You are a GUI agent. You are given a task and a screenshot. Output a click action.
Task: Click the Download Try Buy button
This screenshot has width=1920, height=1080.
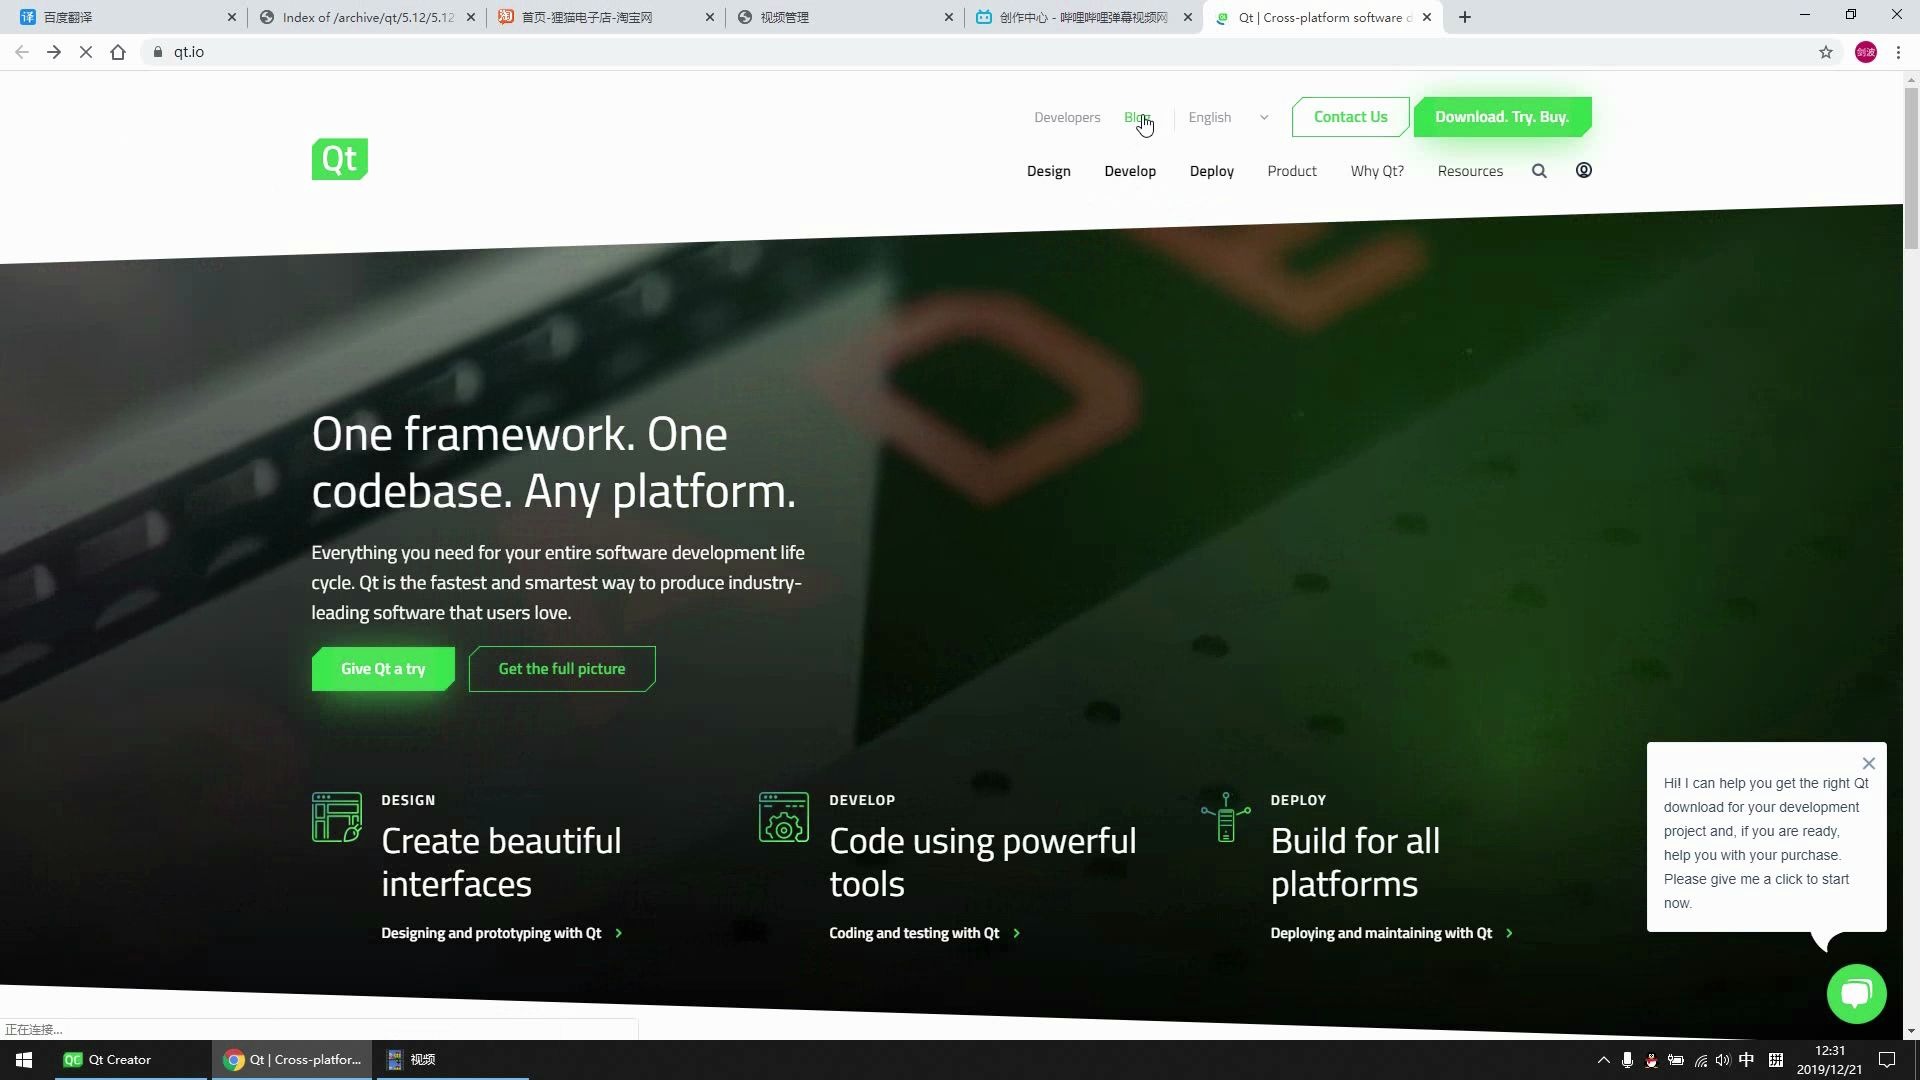tap(1502, 116)
